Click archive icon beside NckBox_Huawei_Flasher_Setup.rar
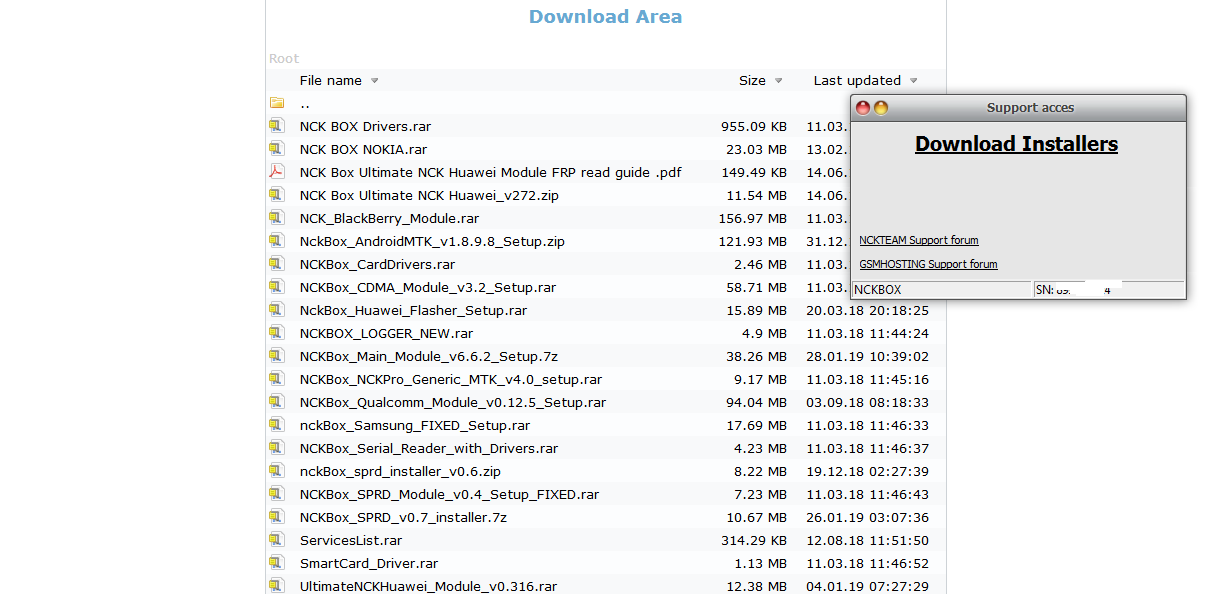Viewport: 1205px width, 594px height. tap(277, 310)
